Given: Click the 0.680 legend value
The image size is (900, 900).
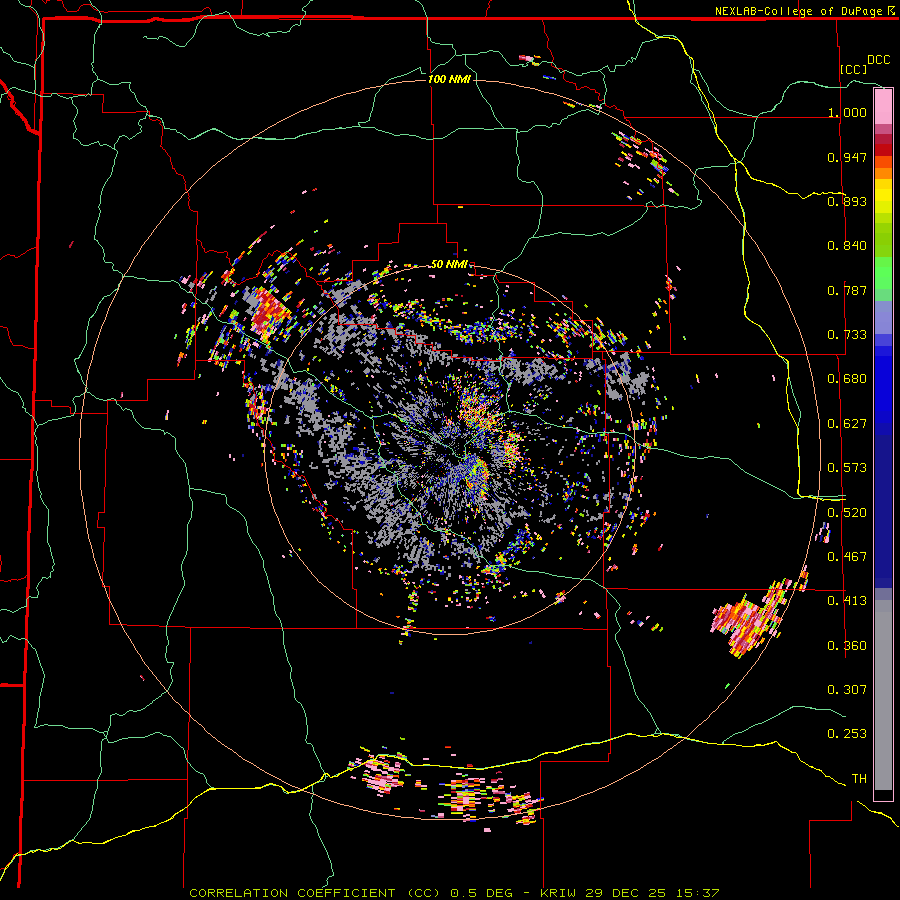Looking at the screenshot, I should click(847, 379).
